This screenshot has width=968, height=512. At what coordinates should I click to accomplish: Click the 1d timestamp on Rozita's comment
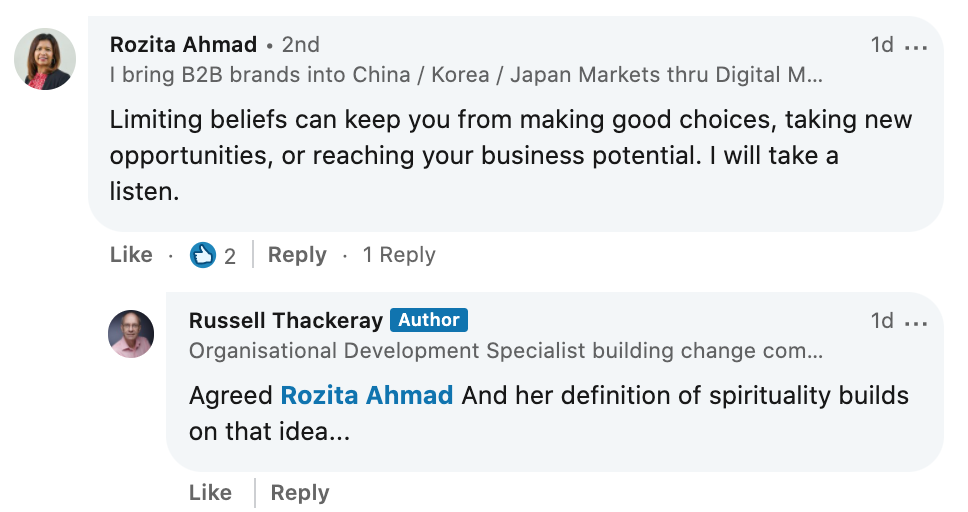881,46
